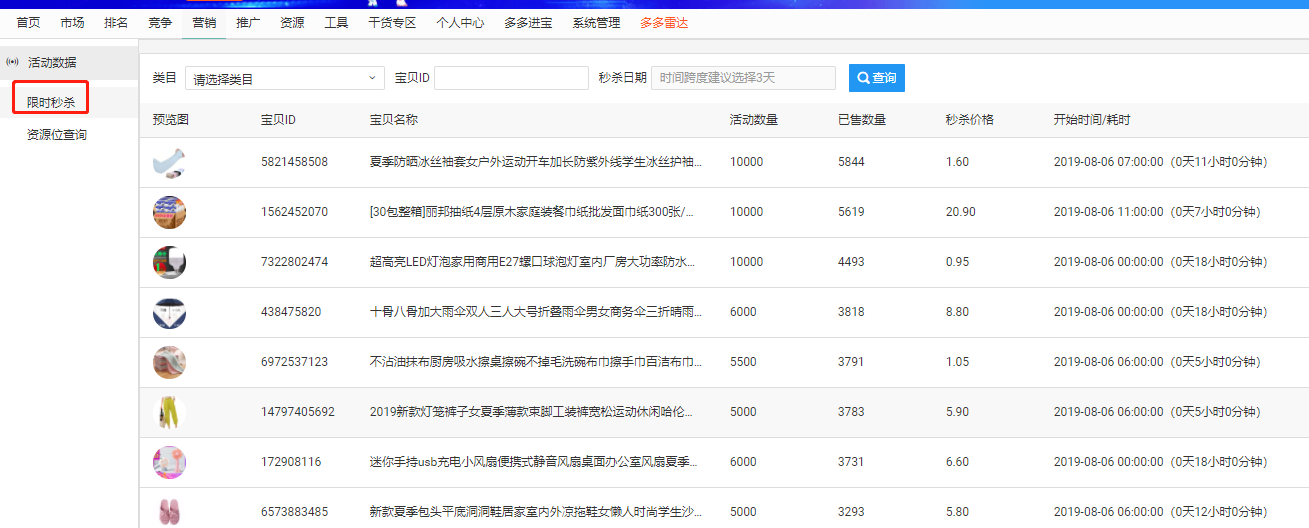Click the 活动数据 broadcast icon in sidebar
The width and height of the screenshot is (1309, 528).
(x=13, y=62)
